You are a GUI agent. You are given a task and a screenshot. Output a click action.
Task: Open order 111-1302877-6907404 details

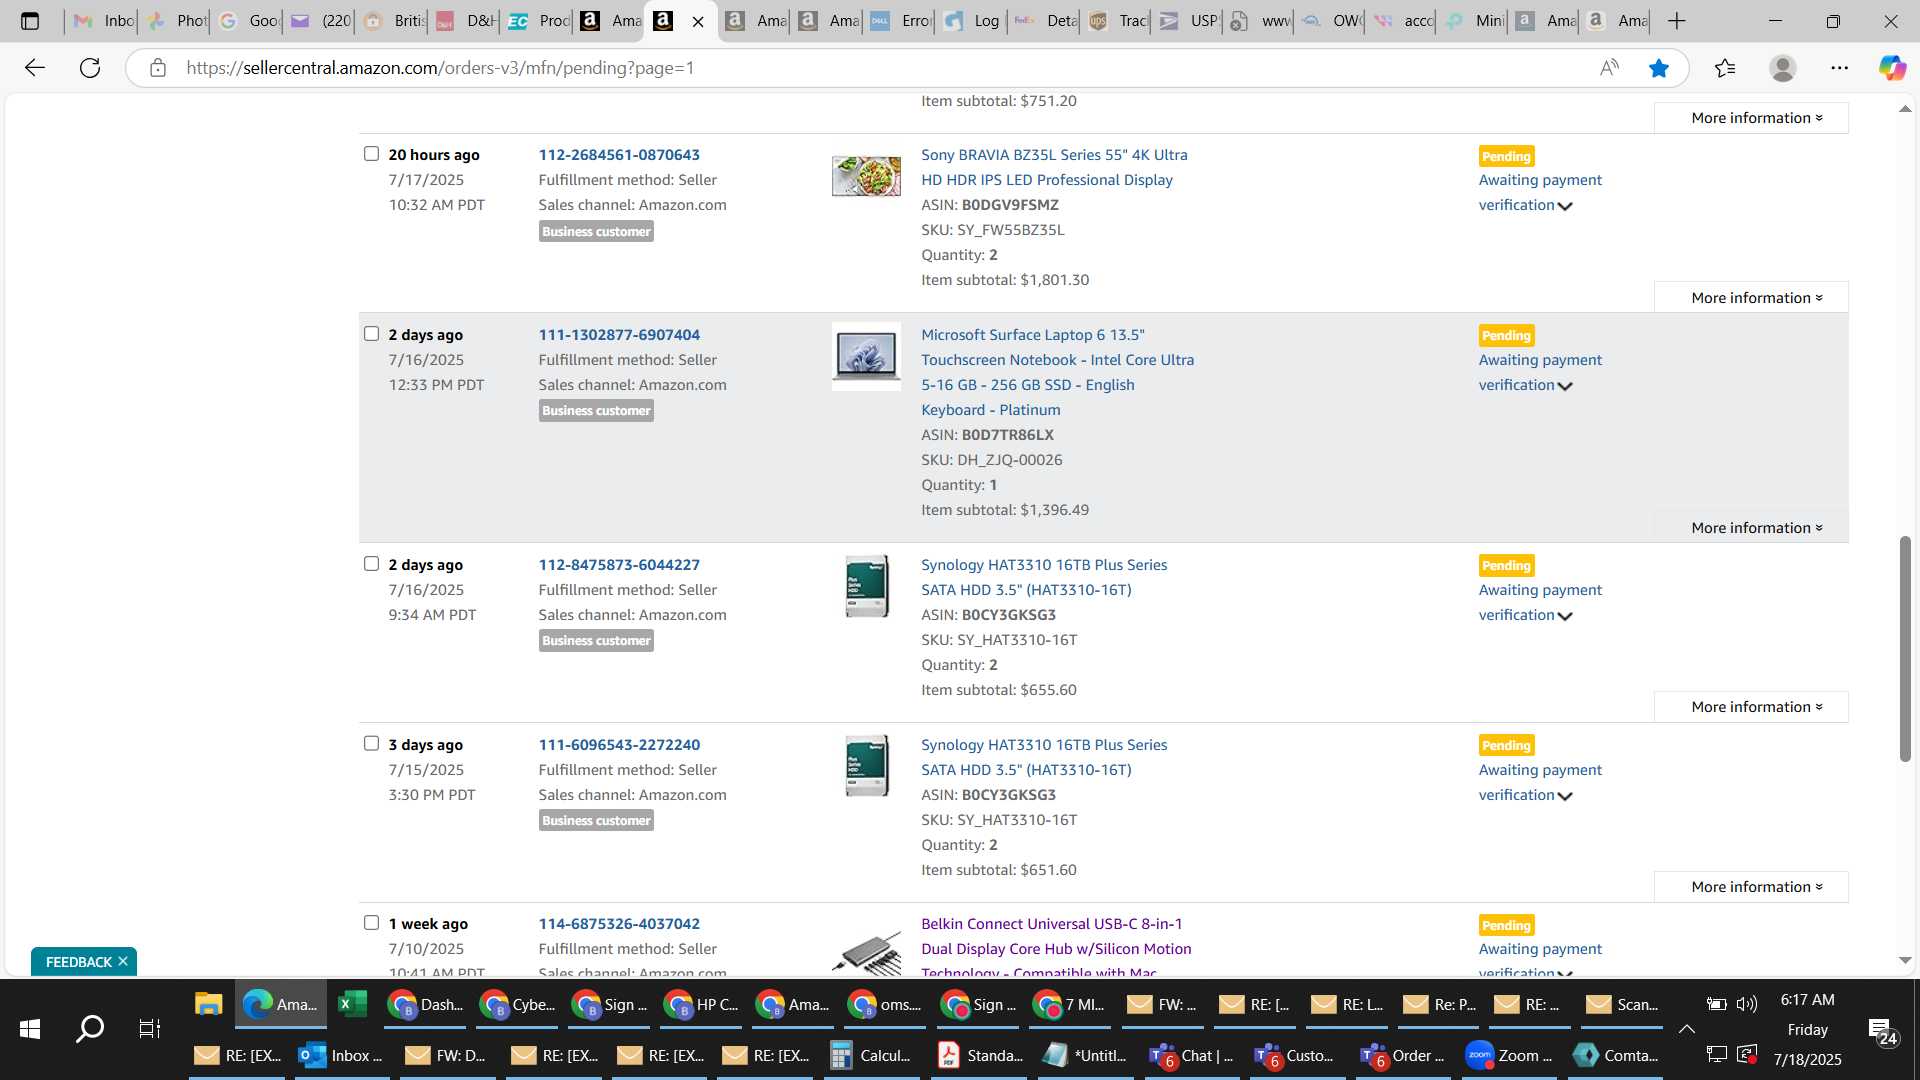[x=619, y=335]
